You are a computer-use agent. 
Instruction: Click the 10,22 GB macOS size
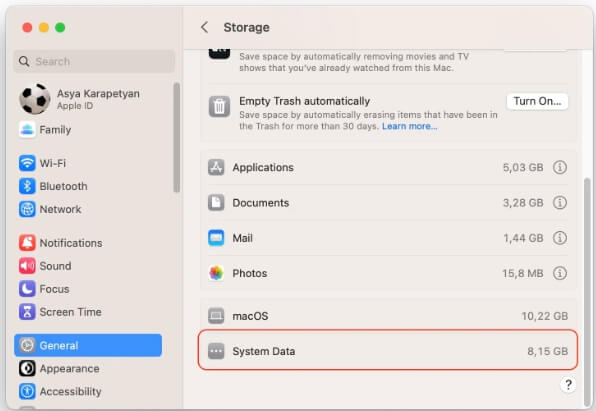(x=545, y=316)
